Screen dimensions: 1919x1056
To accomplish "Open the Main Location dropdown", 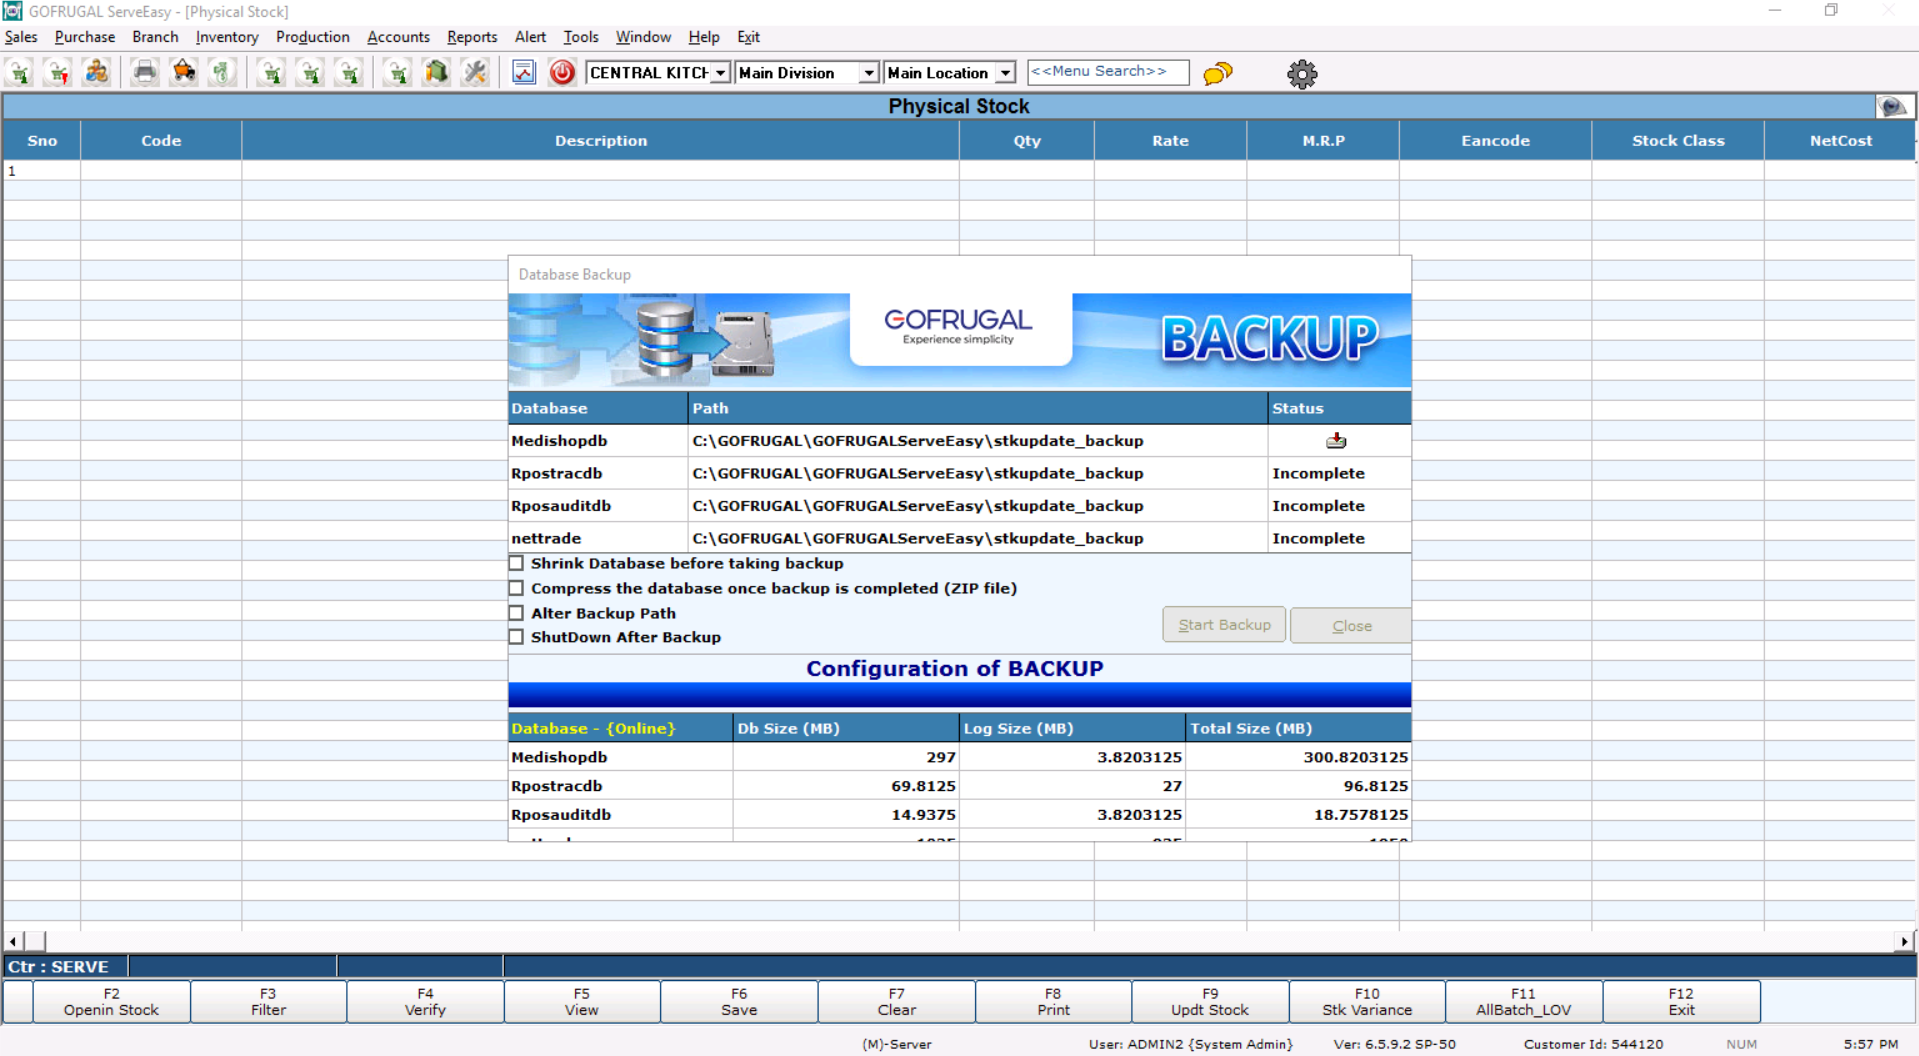I will coord(1005,73).
